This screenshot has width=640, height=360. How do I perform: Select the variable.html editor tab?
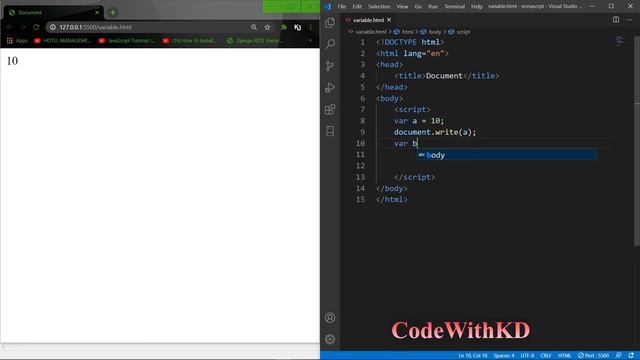pyautogui.click(x=368, y=20)
